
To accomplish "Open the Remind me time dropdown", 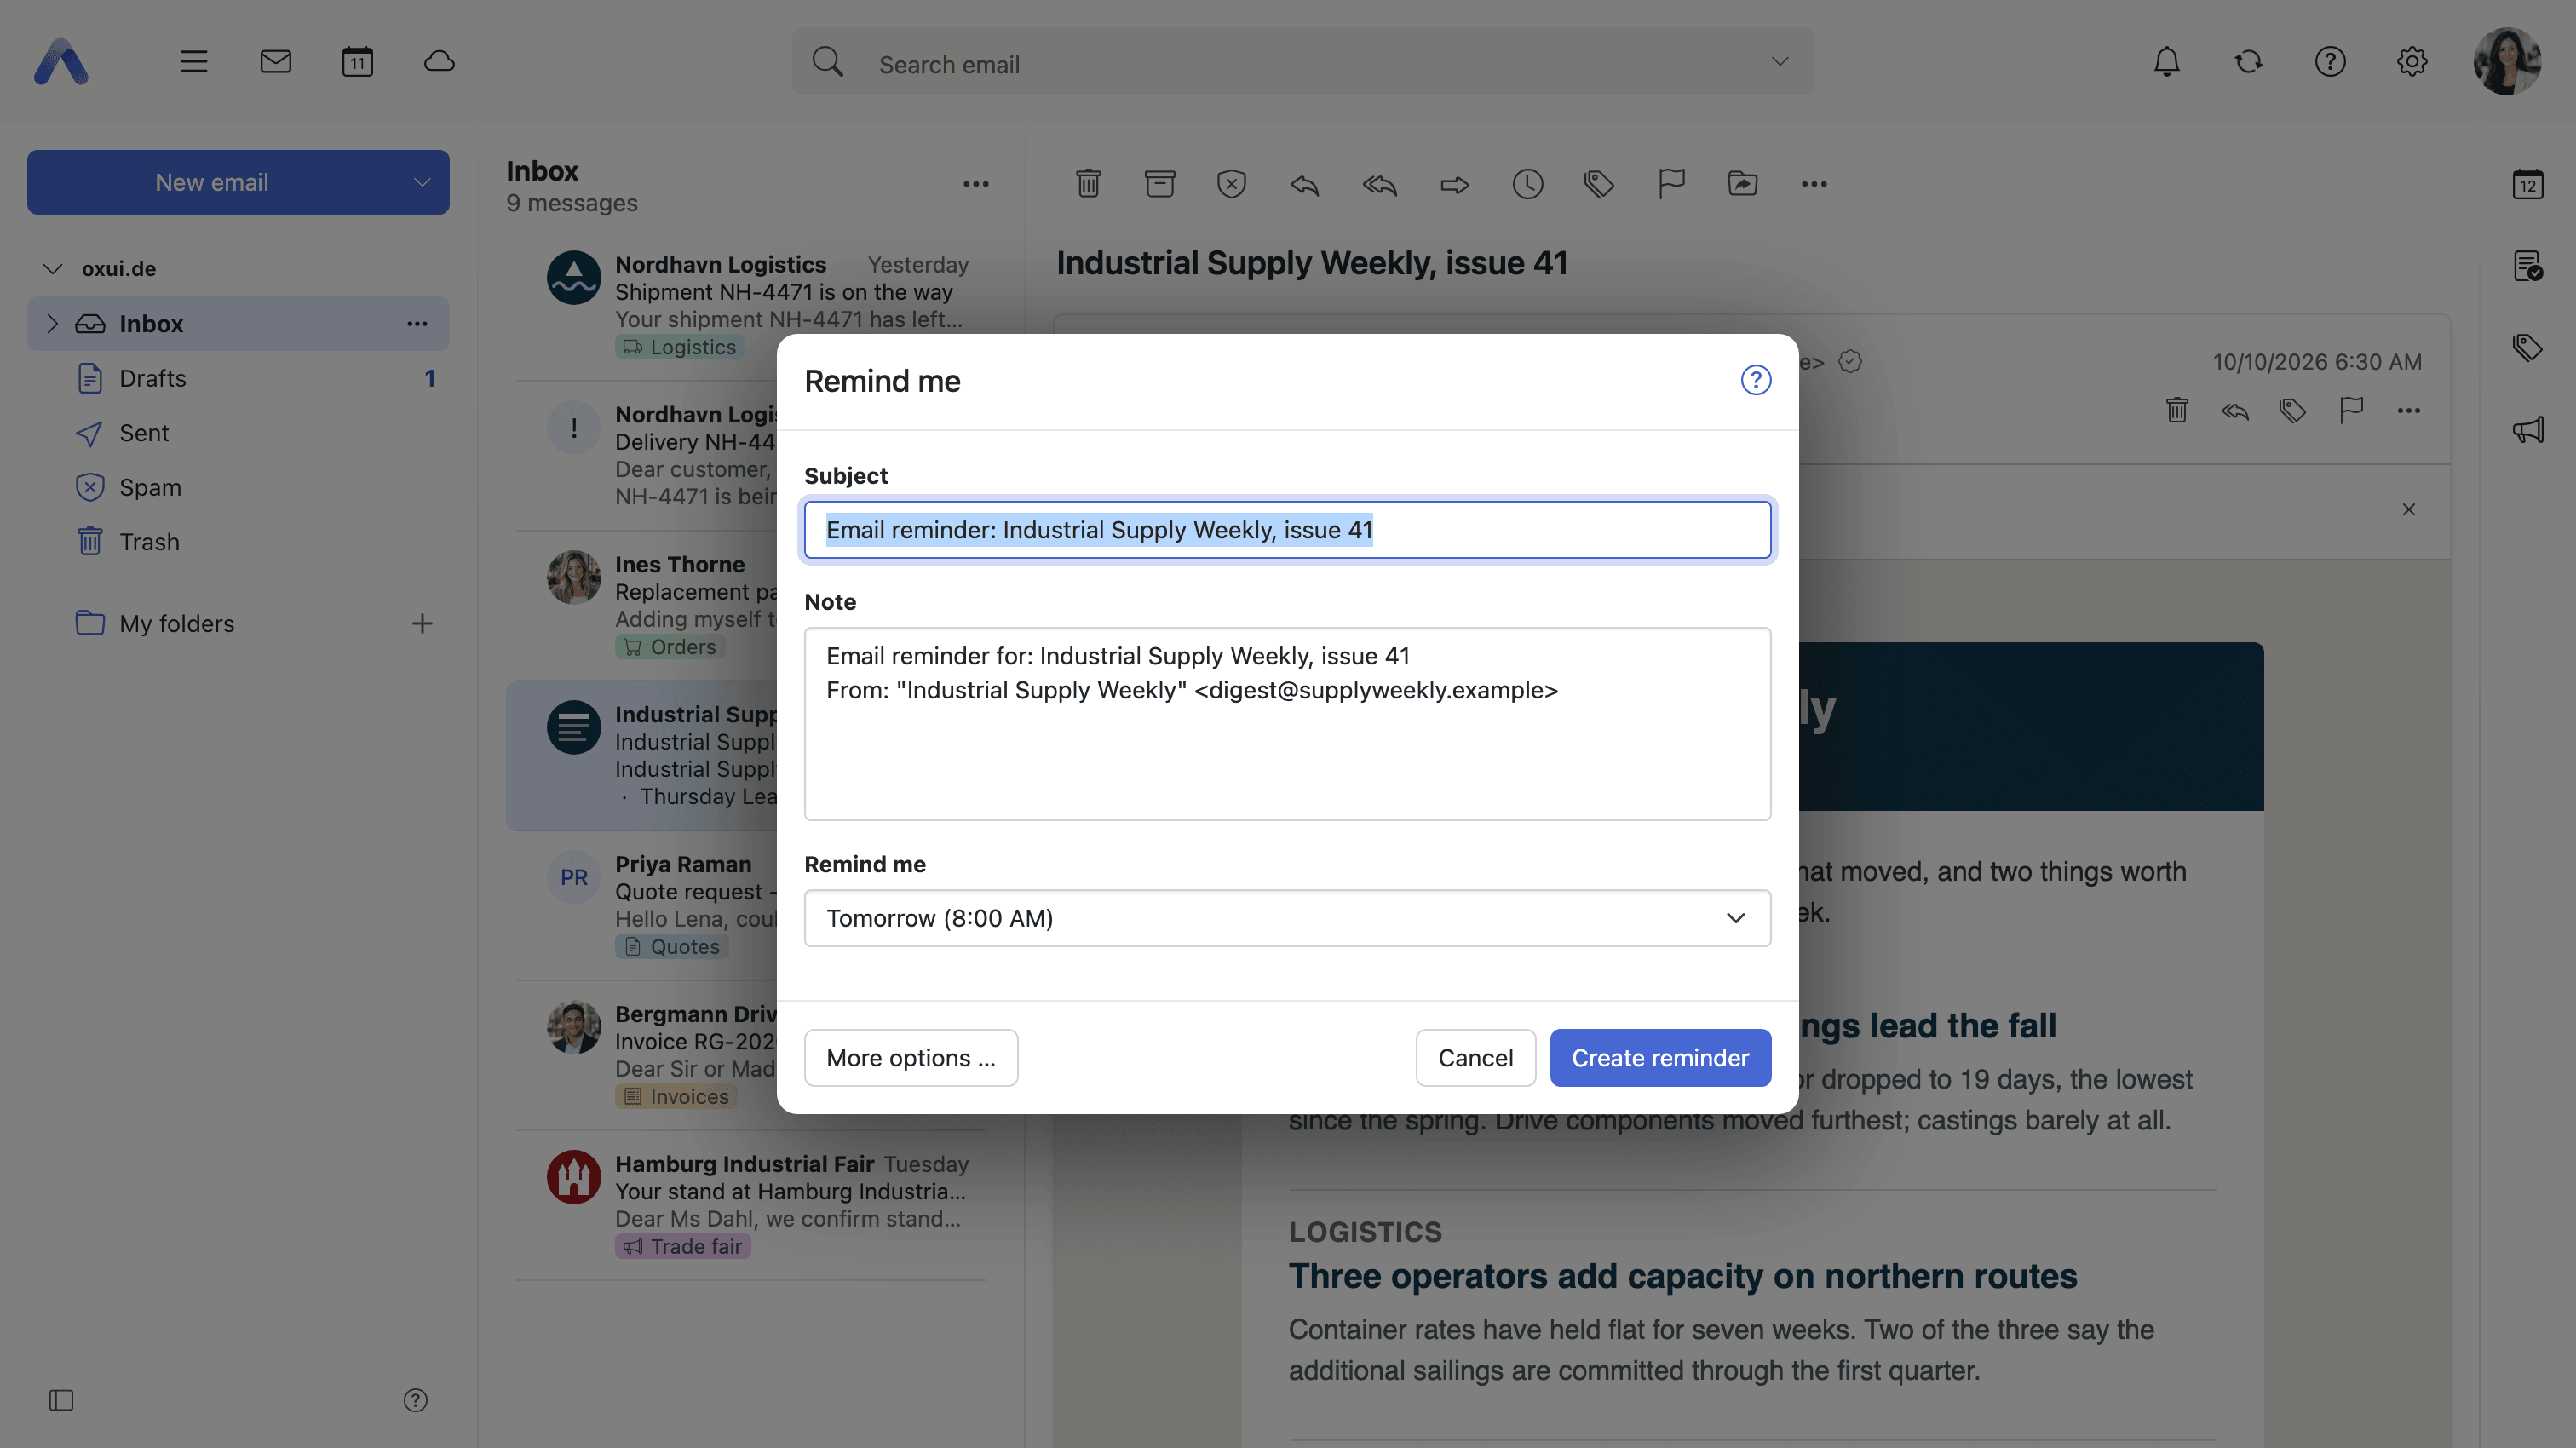I will pyautogui.click(x=1287, y=918).
